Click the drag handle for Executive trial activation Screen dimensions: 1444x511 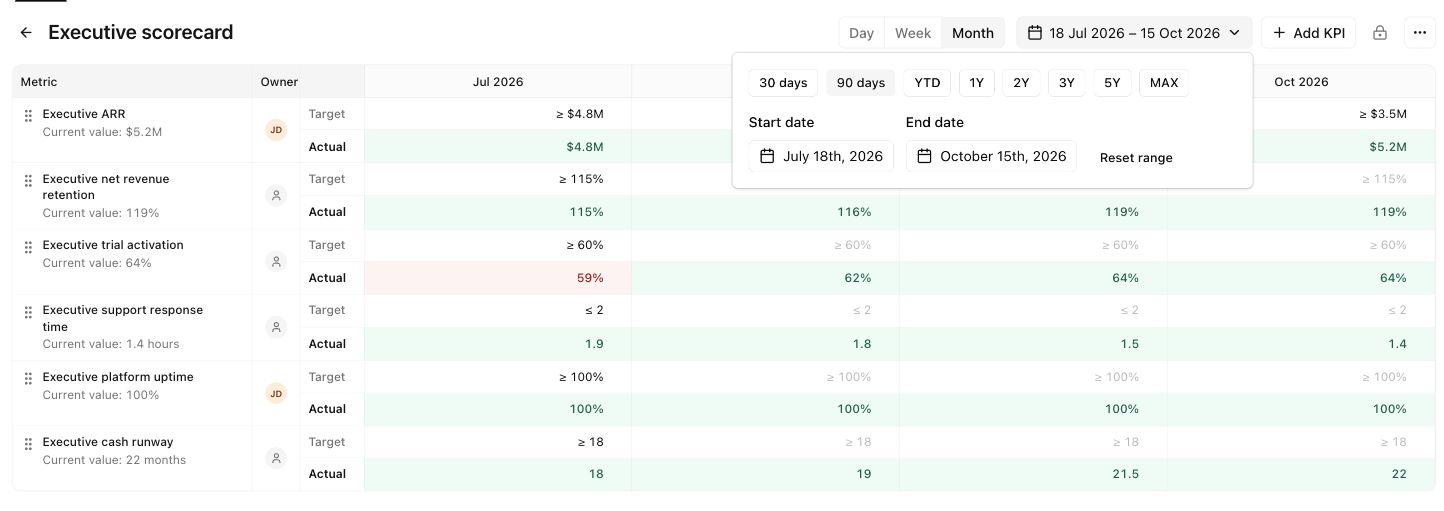(28, 247)
